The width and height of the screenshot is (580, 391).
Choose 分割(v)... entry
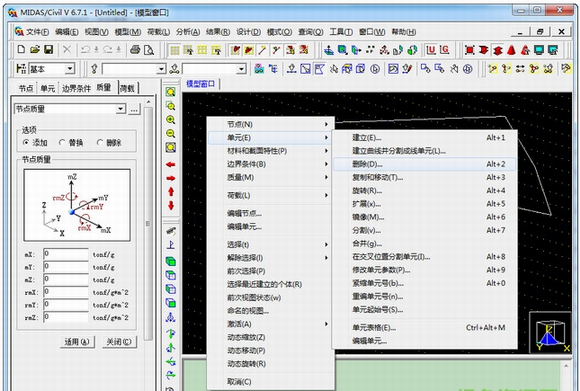pos(425,230)
